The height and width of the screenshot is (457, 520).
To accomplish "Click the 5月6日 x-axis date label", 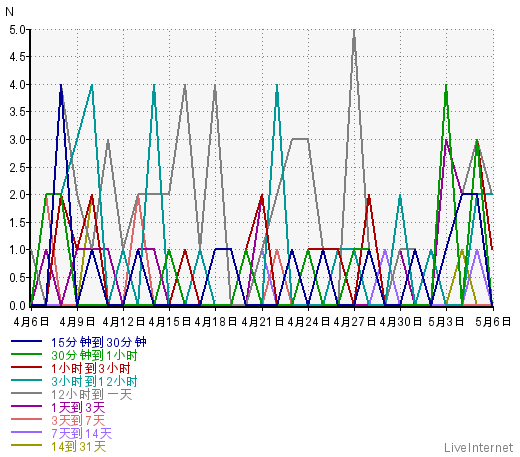I will click(493, 321).
